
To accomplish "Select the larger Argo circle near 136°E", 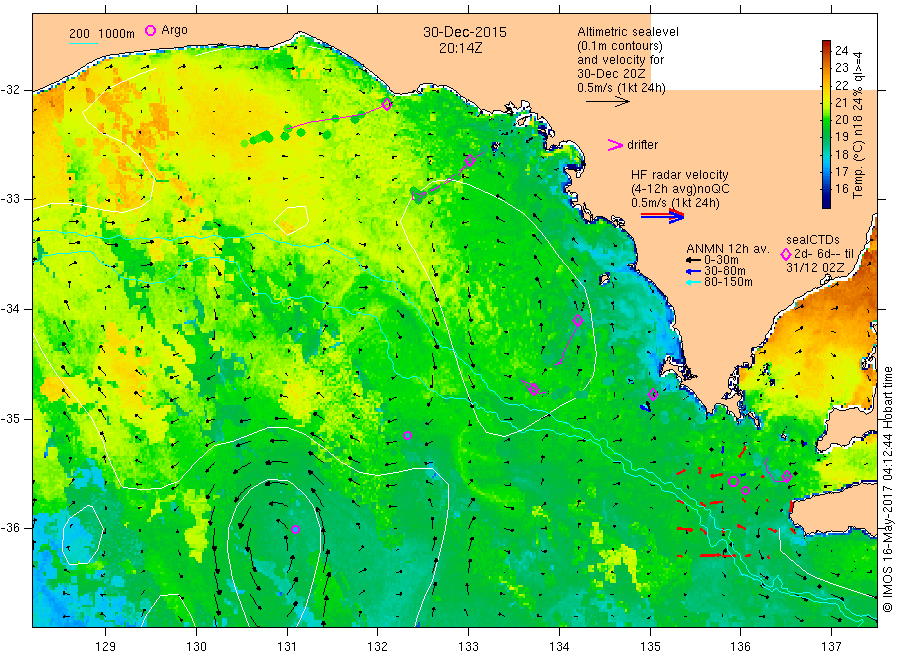I will (733, 482).
